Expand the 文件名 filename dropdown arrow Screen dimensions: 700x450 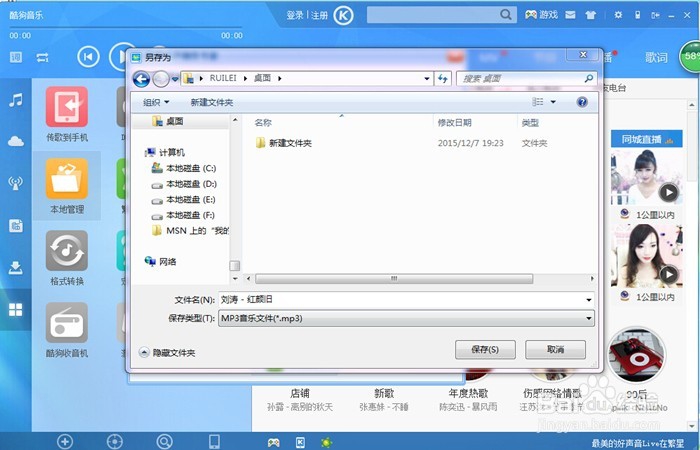(x=589, y=300)
